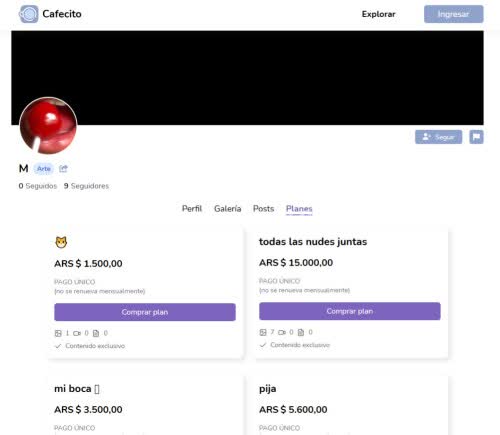Viewport: 500px width, 435px height.
Task: Open the Explorar link
Action: [x=379, y=14]
